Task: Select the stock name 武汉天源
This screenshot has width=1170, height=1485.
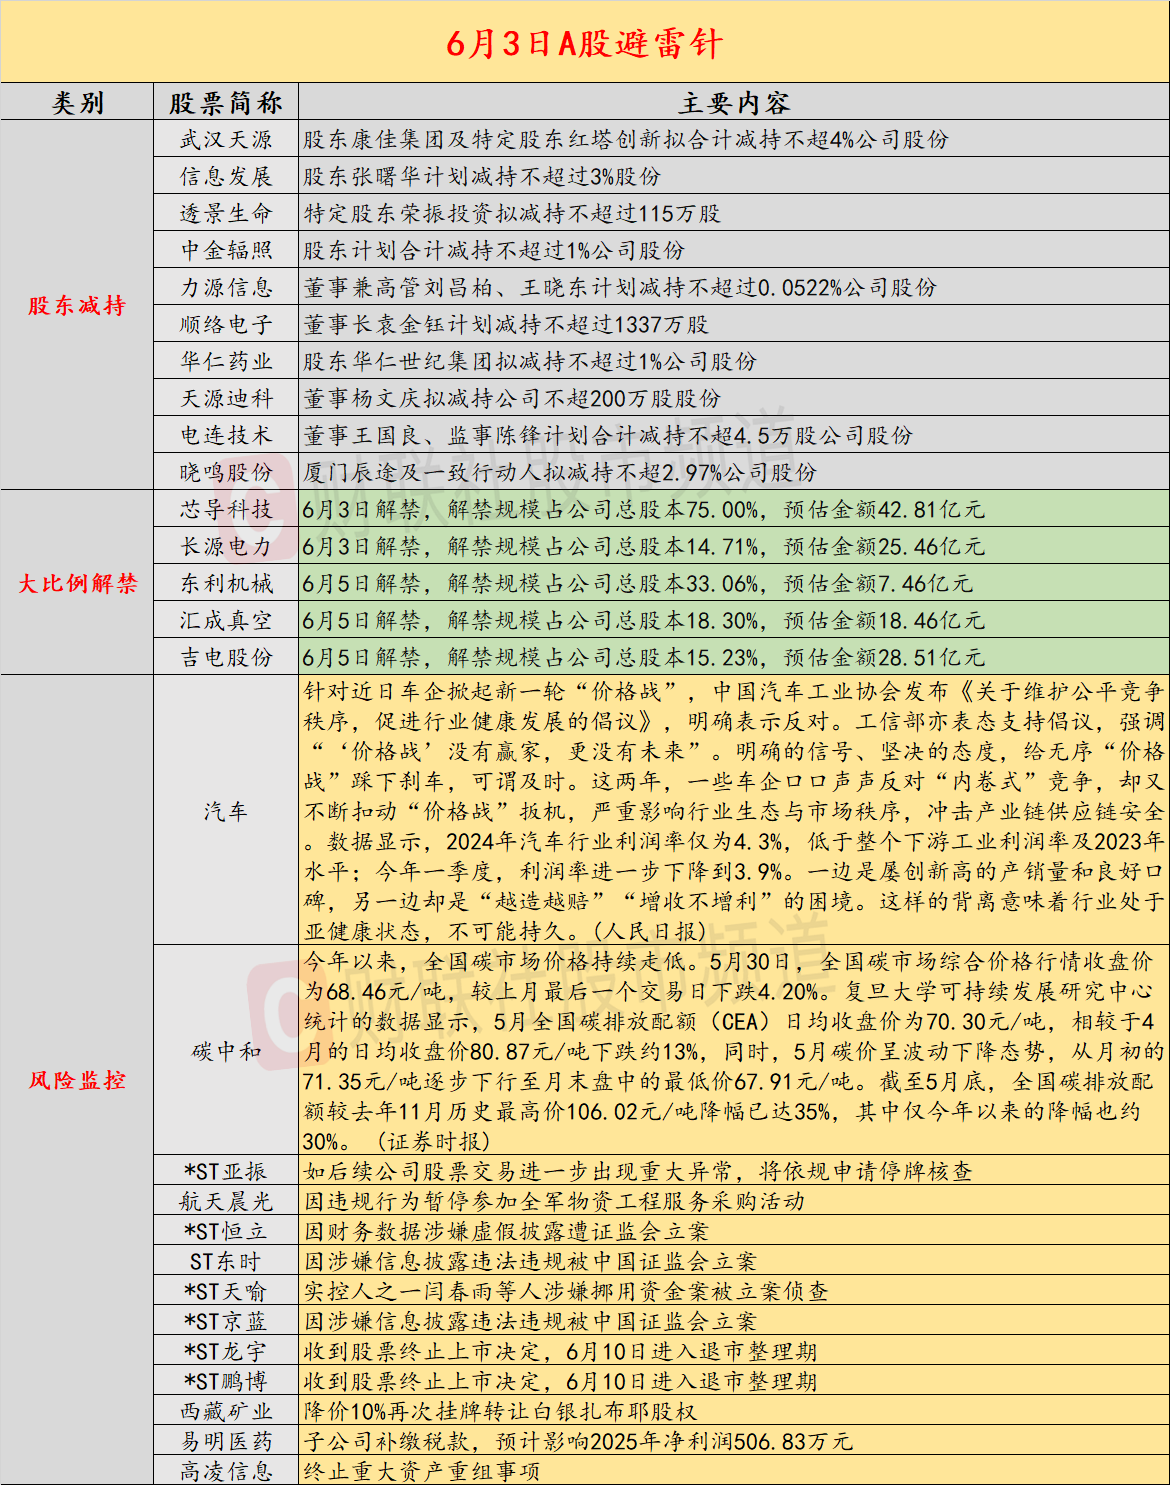Action: pos(226,140)
